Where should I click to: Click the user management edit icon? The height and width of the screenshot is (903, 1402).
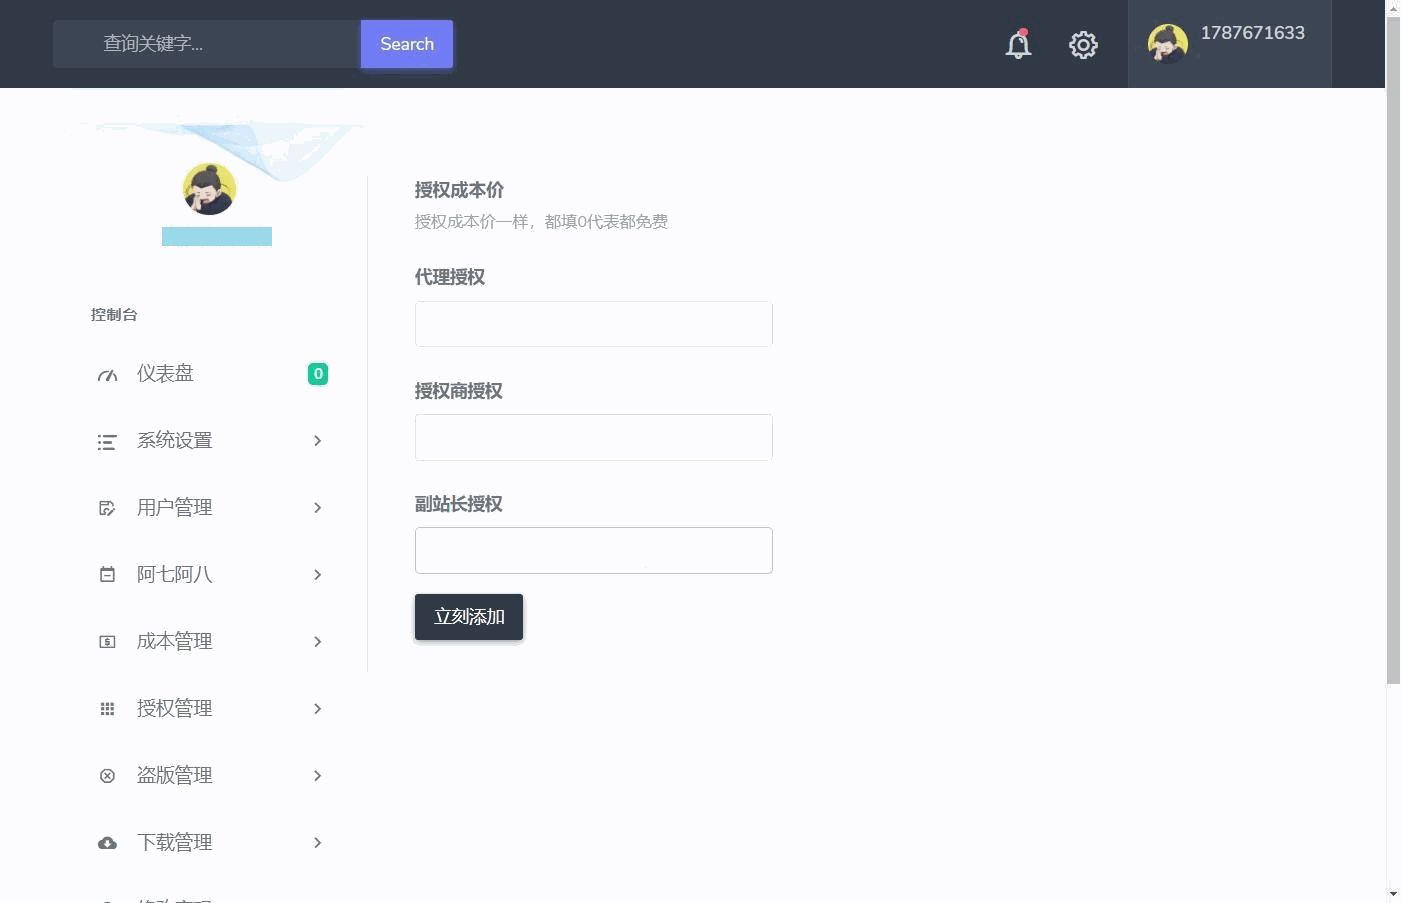coord(107,508)
